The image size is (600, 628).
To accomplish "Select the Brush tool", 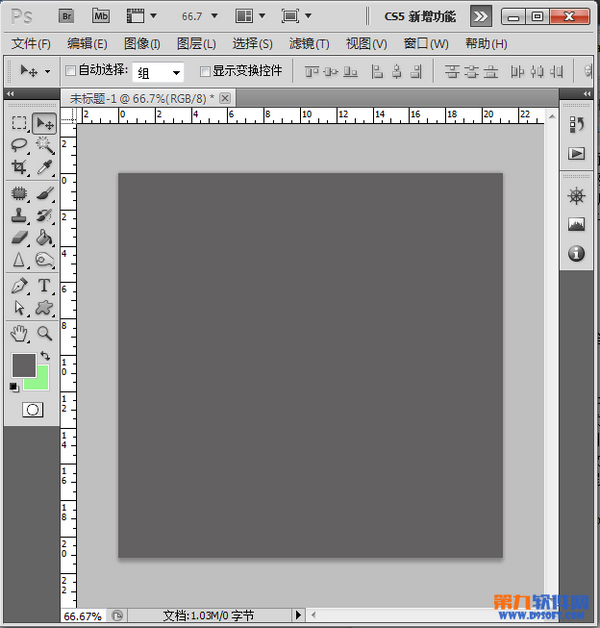I will coord(44,193).
